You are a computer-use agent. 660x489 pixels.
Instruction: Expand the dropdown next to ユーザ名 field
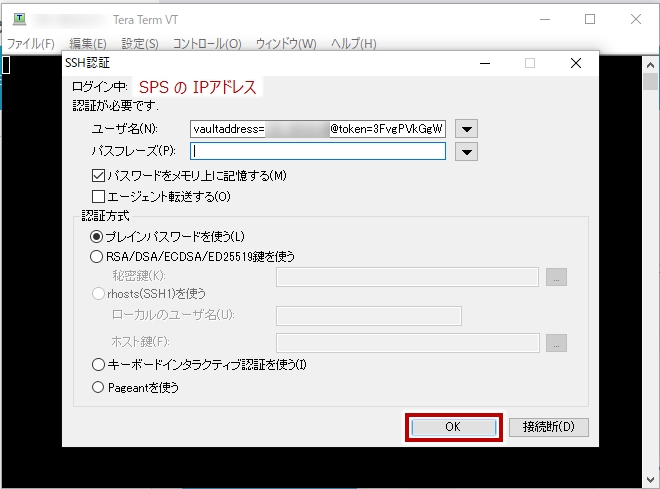pyautogui.click(x=466, y=129)
